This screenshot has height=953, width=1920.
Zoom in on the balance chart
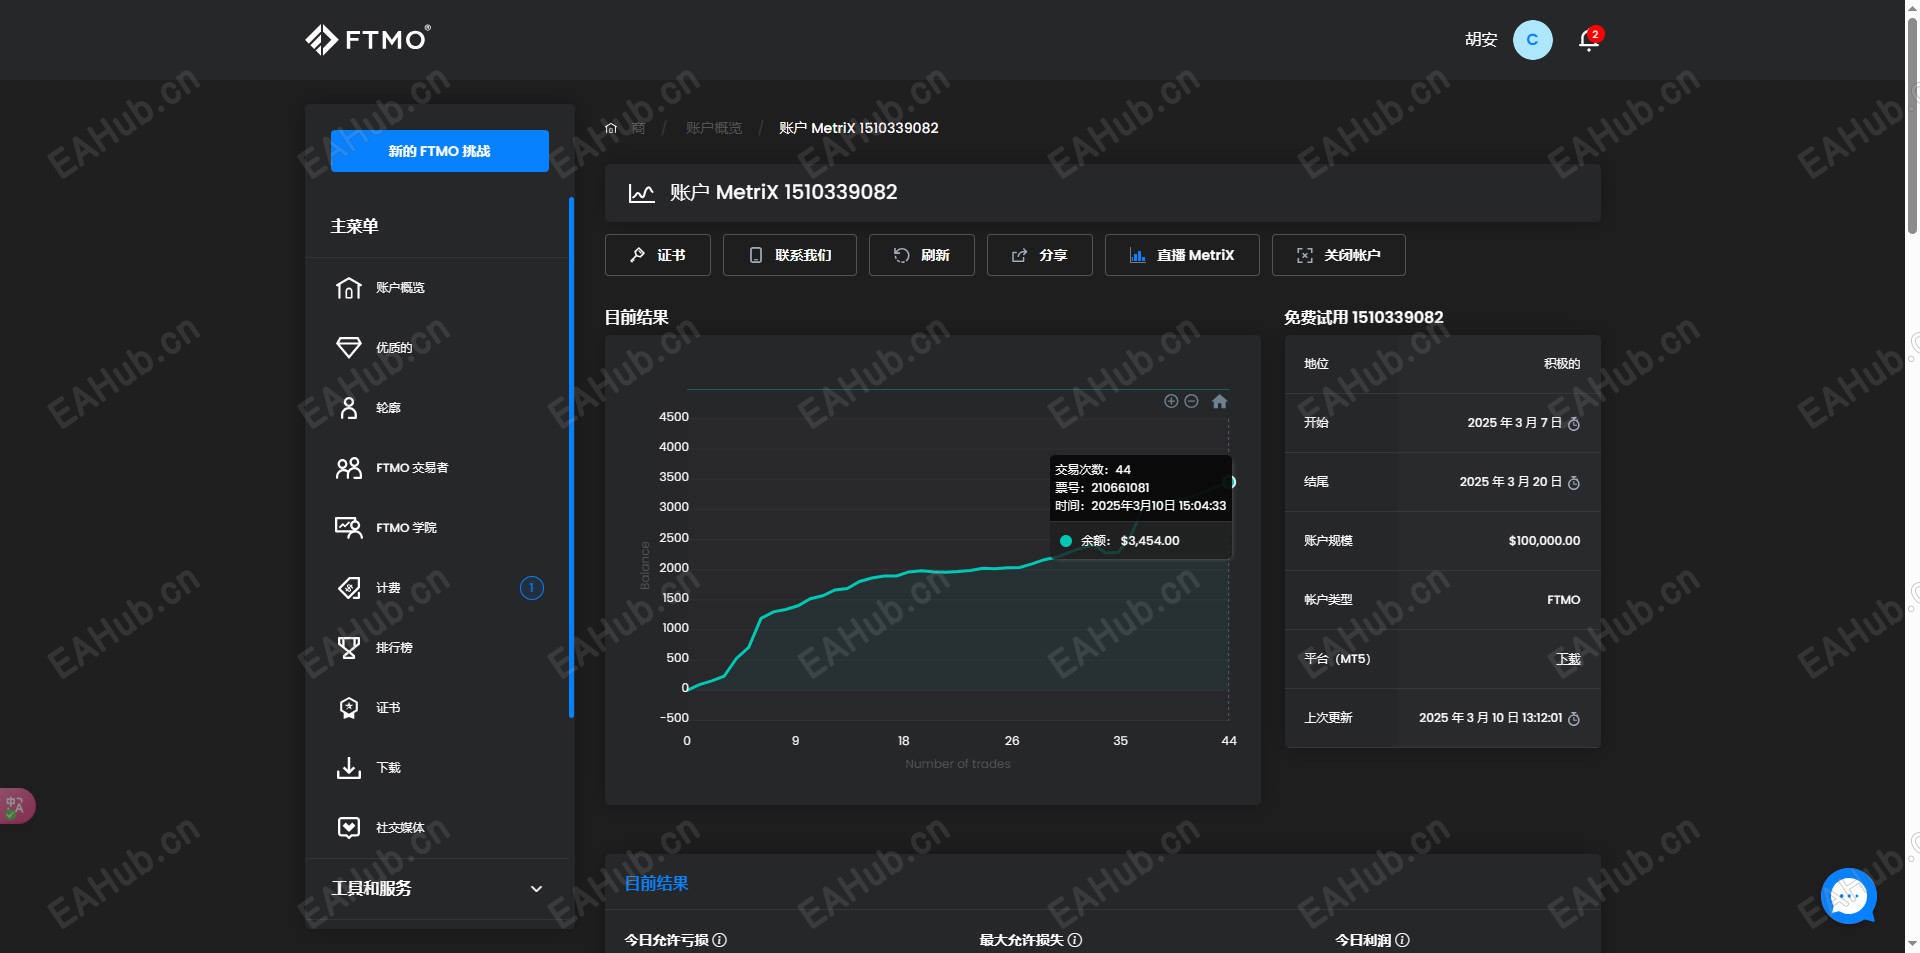click(x=1171, y=401)
